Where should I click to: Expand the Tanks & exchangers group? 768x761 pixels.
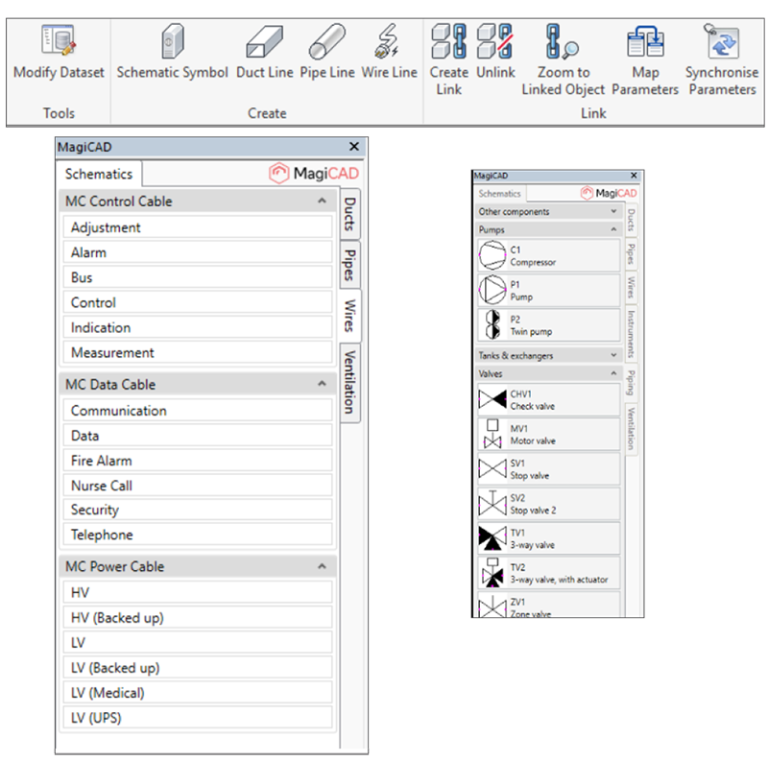click(614, 356)
